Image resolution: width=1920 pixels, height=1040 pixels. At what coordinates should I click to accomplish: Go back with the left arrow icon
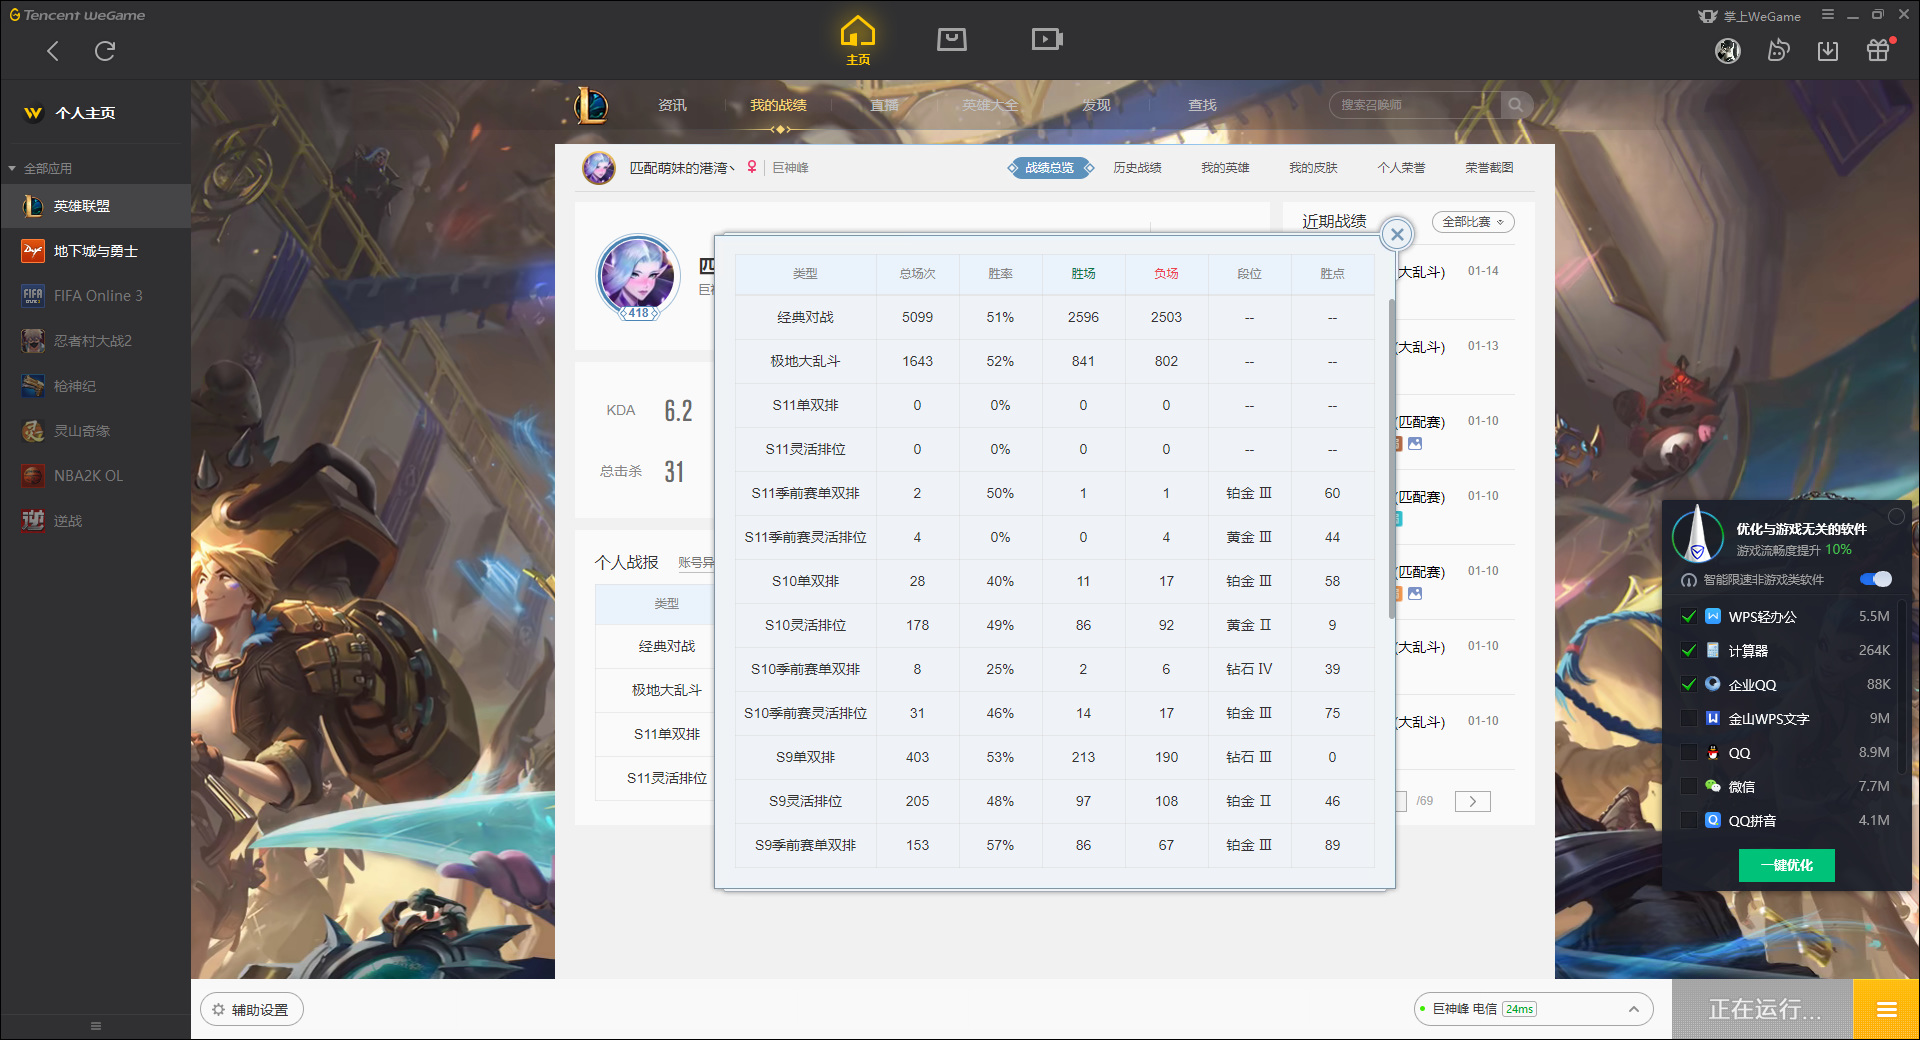click(x=53, y=51)
